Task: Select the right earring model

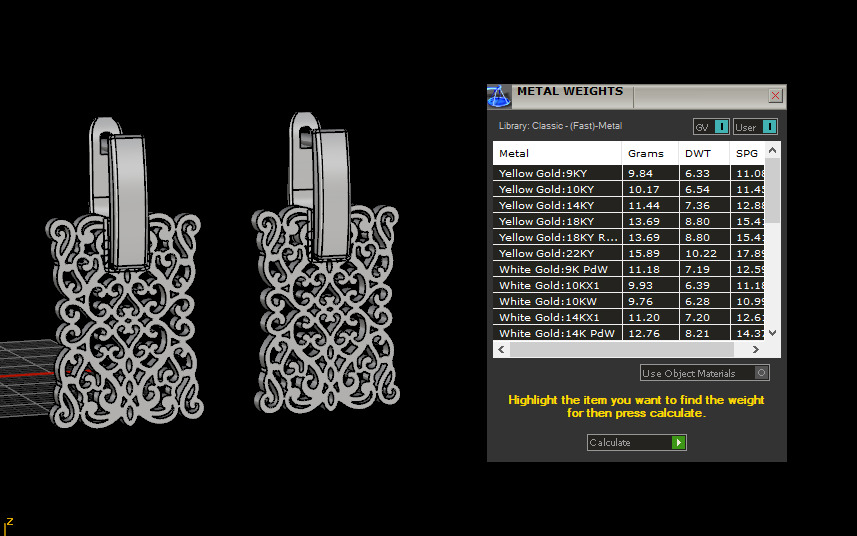Action: (x=326, y=262)
